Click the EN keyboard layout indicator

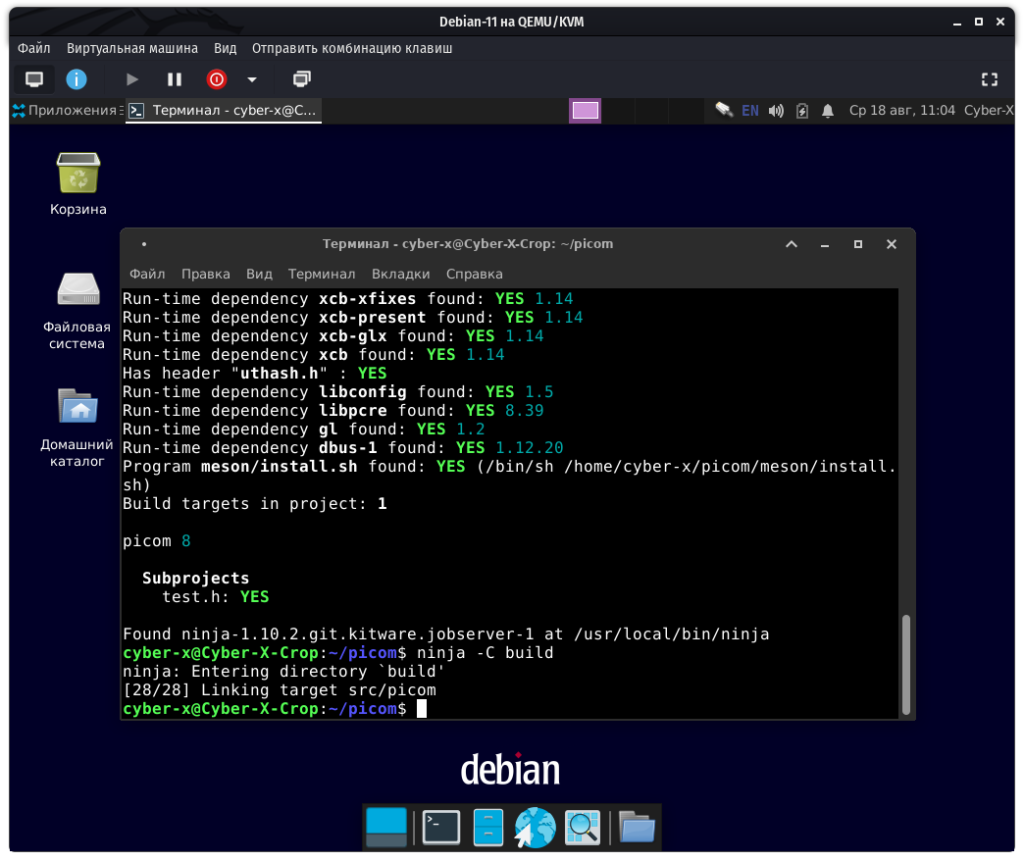pyautogui.click(x=750, y=110)
